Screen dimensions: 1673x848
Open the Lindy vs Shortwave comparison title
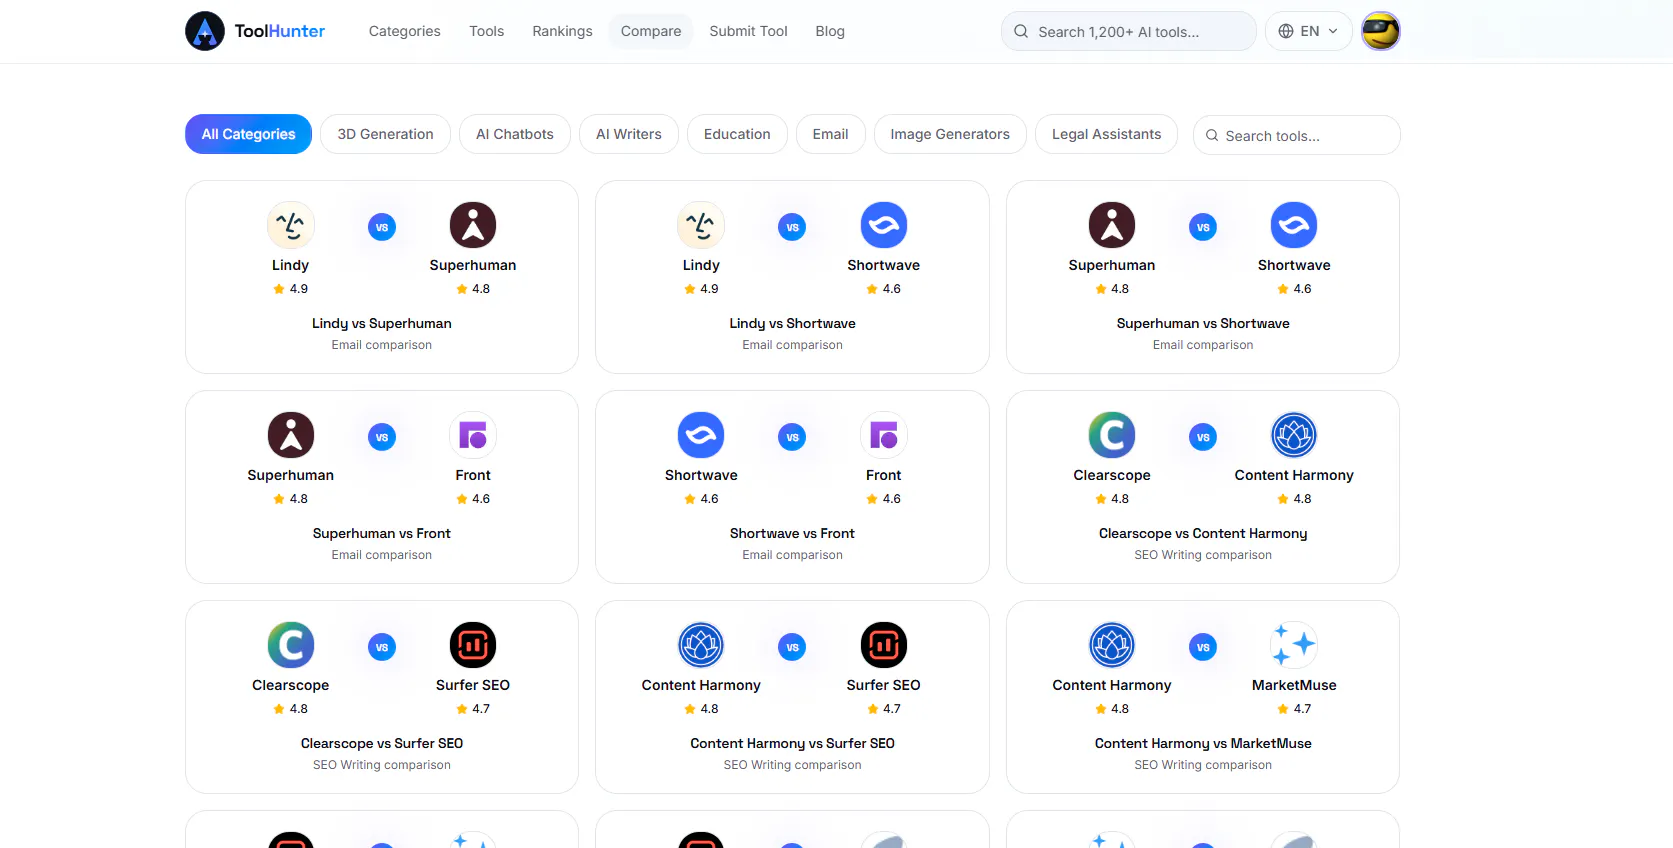click(792, 323)
